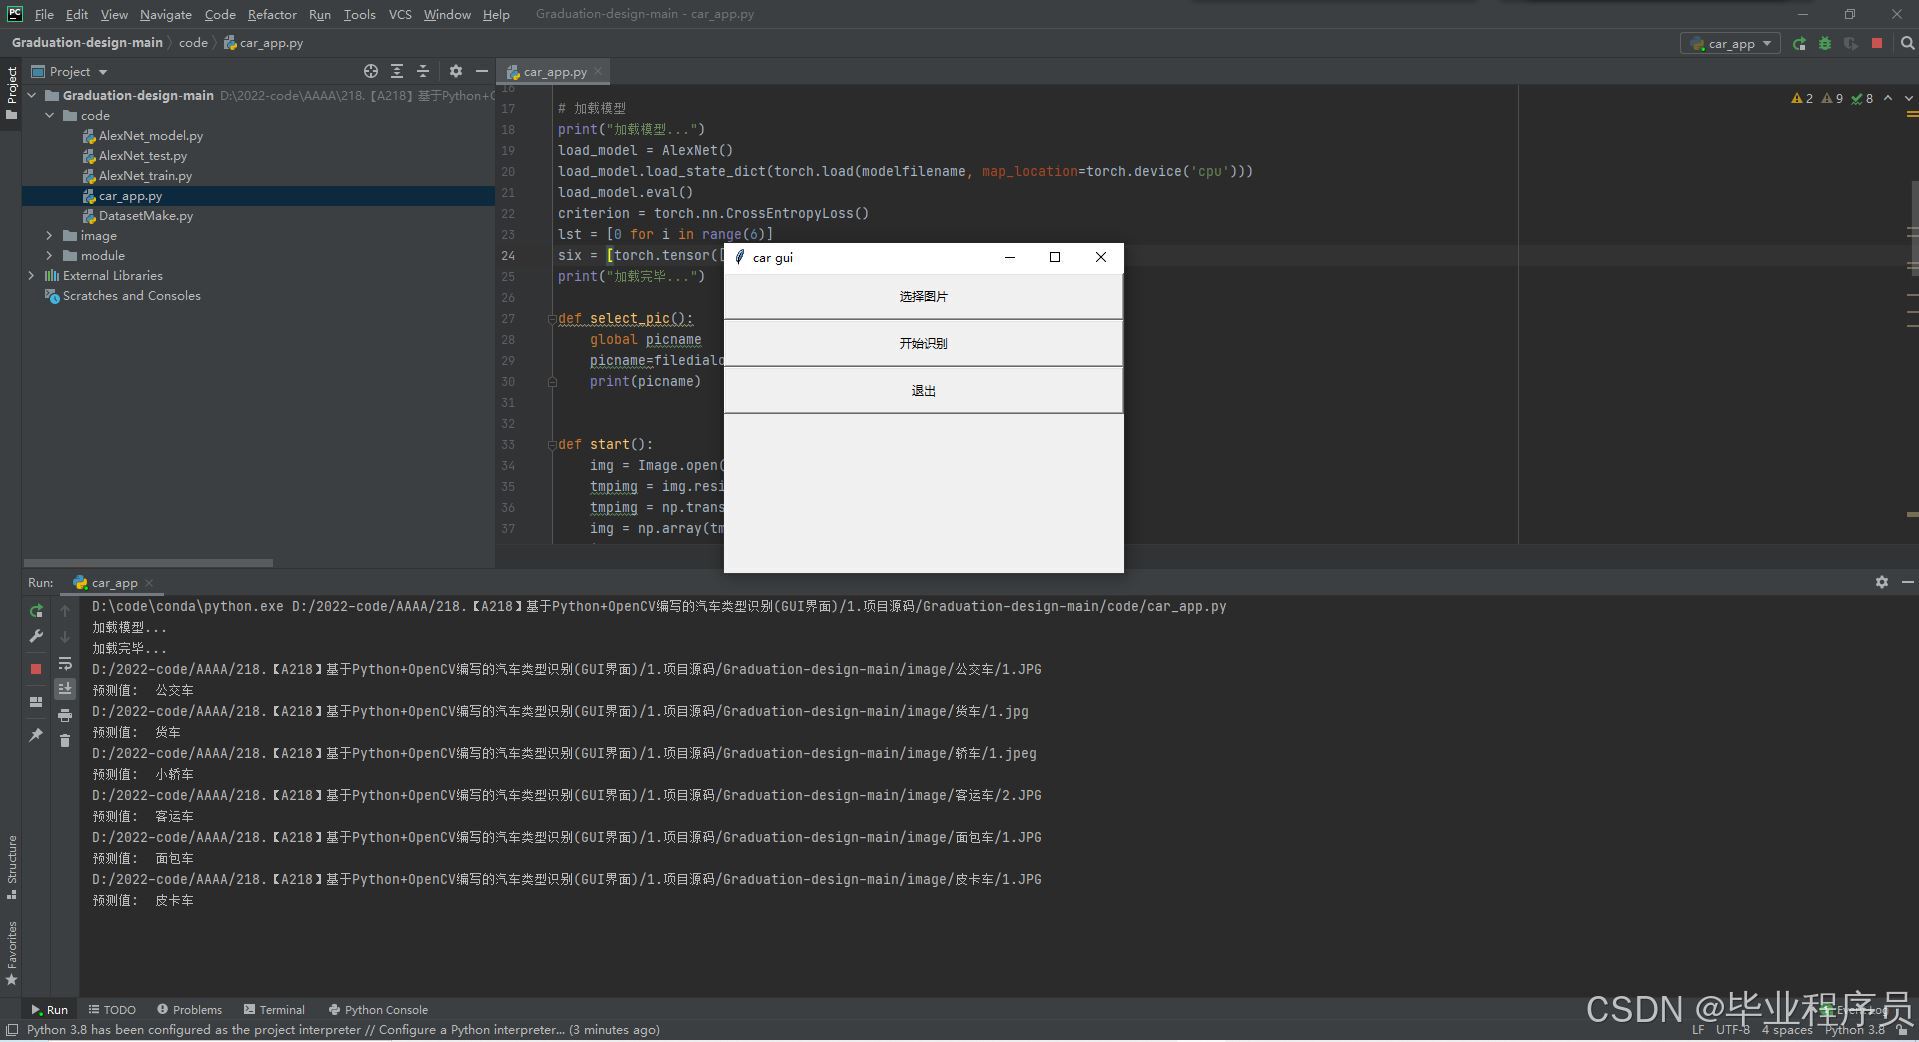The image size is (1919, 1042).
Task: Expand all in the Project panel
Action: [x=397, y=71]
